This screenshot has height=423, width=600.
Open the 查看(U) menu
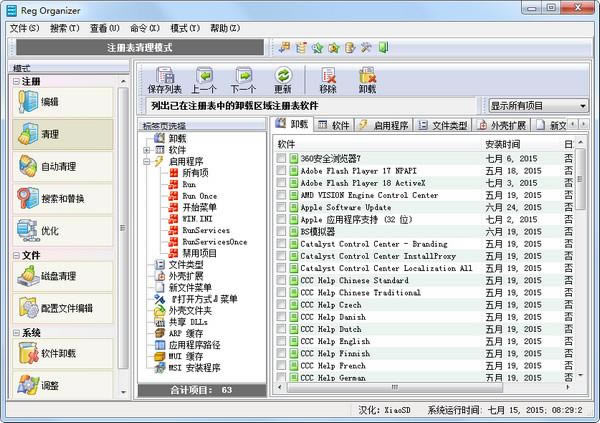click(x=104, y=28)
